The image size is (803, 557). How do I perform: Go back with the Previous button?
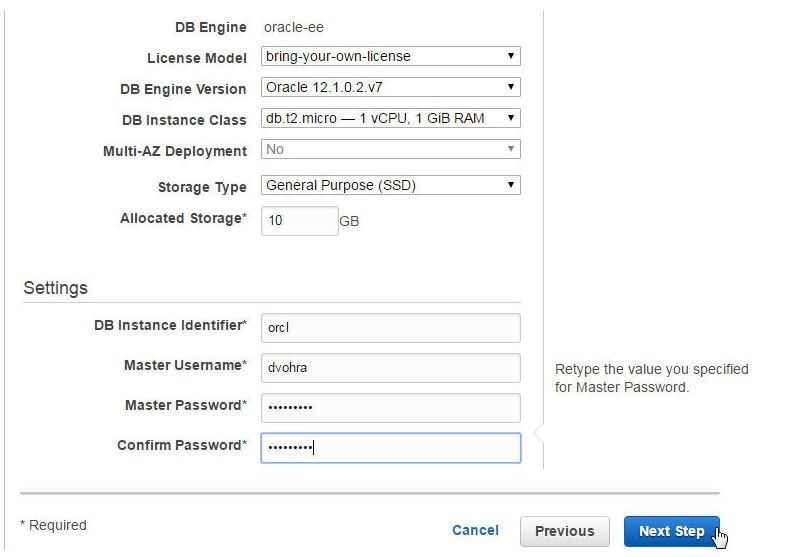pyautogui.click(x=565, y=531)
